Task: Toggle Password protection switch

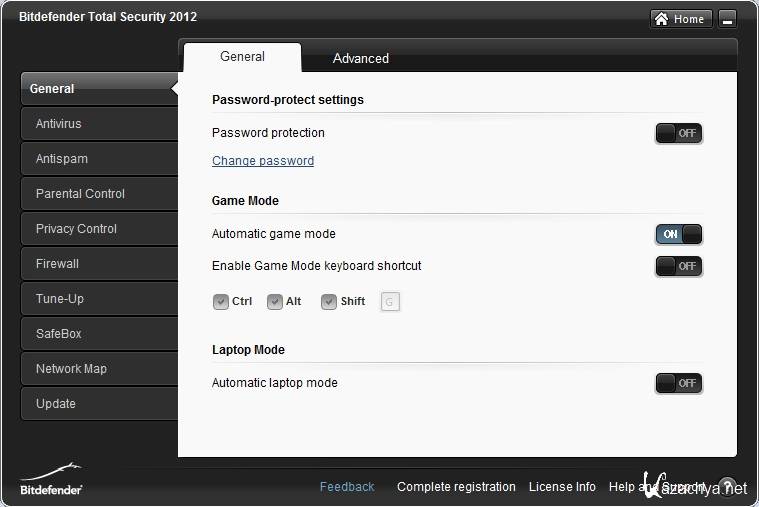Action: [x=679, y=133]
